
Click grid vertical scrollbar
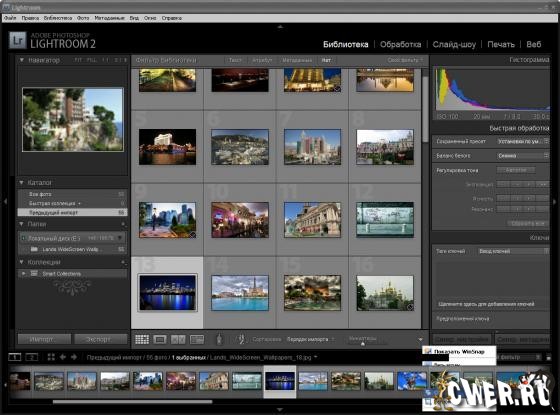point(425,109)
